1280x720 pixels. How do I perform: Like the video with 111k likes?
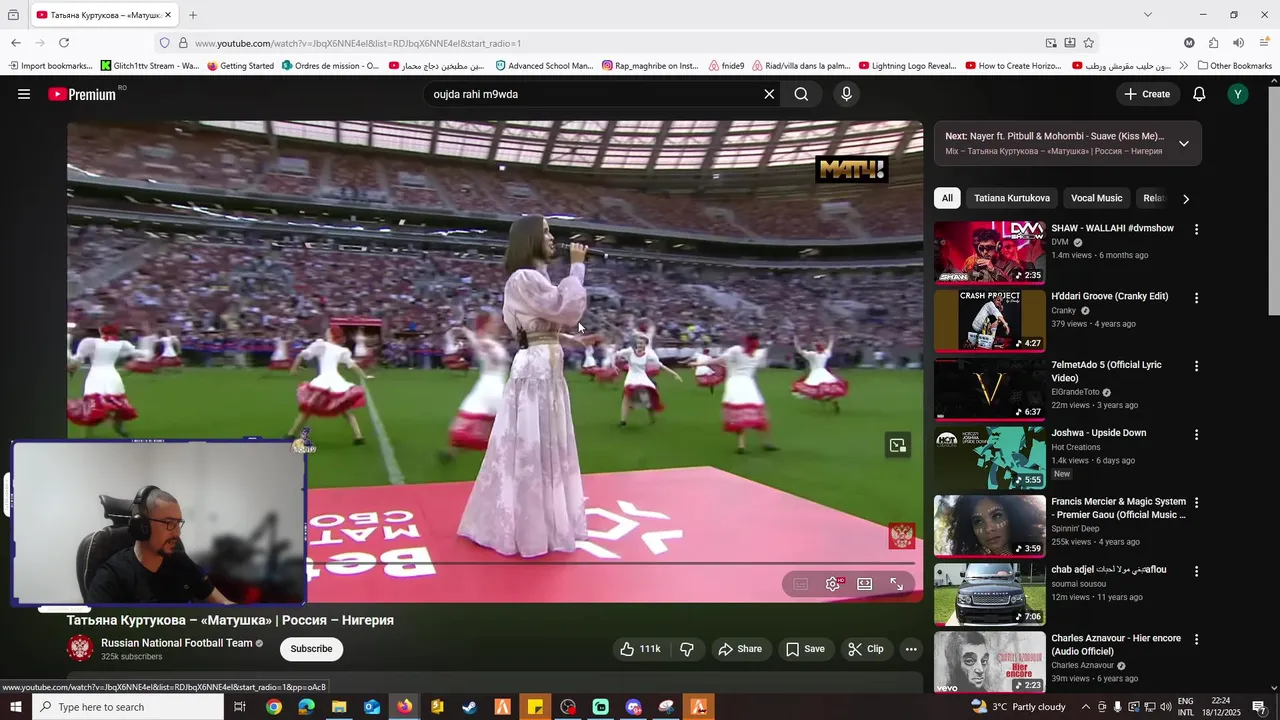(x=640, y=649)
